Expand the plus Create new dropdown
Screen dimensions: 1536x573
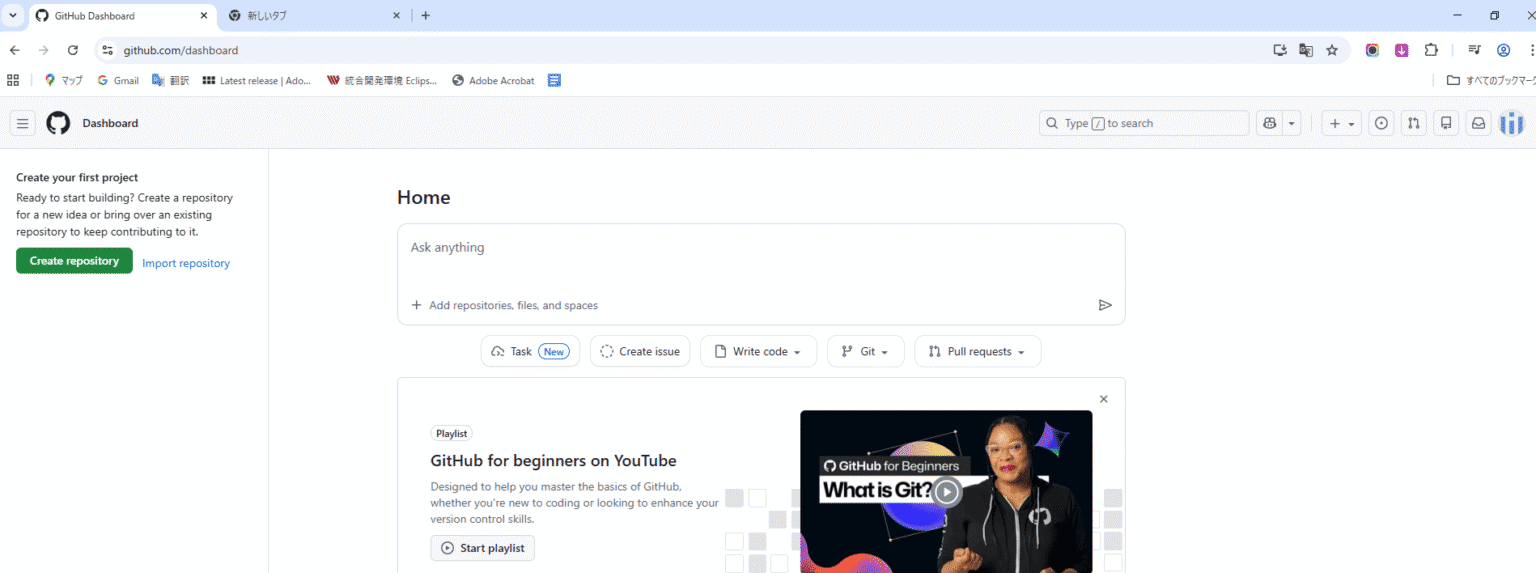tap(1341, 123)
